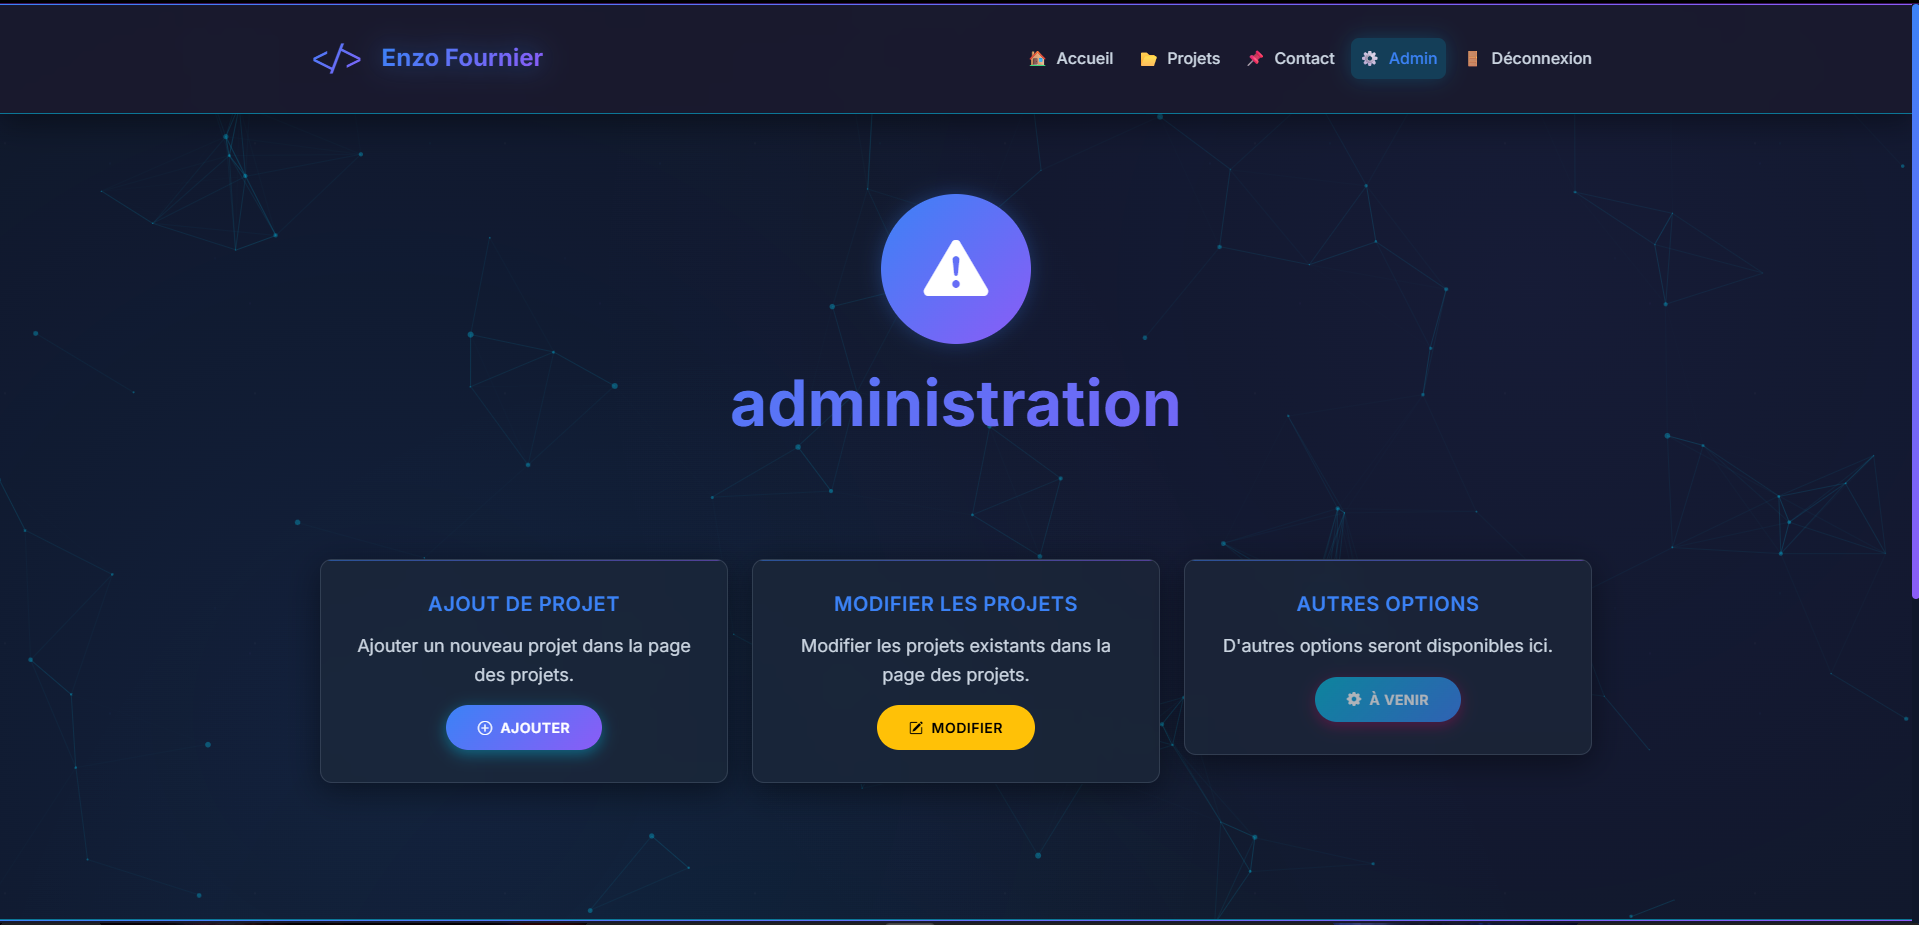Click the vertical scrollbar on the right
Viewport: 1919px width, 925px height.
click(x=1913, y=300)
